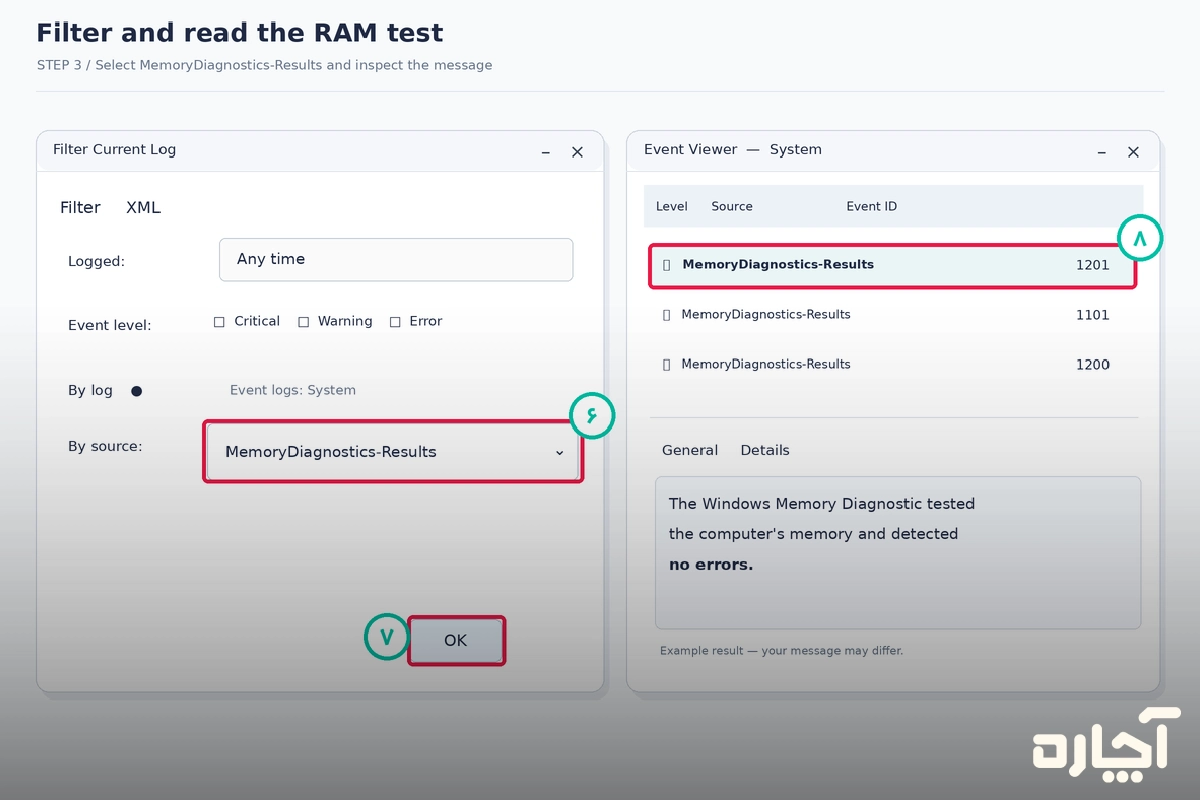This screenshot has height=800, width=1200.
Task: Select the MemoryDiagnostics-Results source name with ID 1200
Action: pyautogui.click(x=766, y=365)
